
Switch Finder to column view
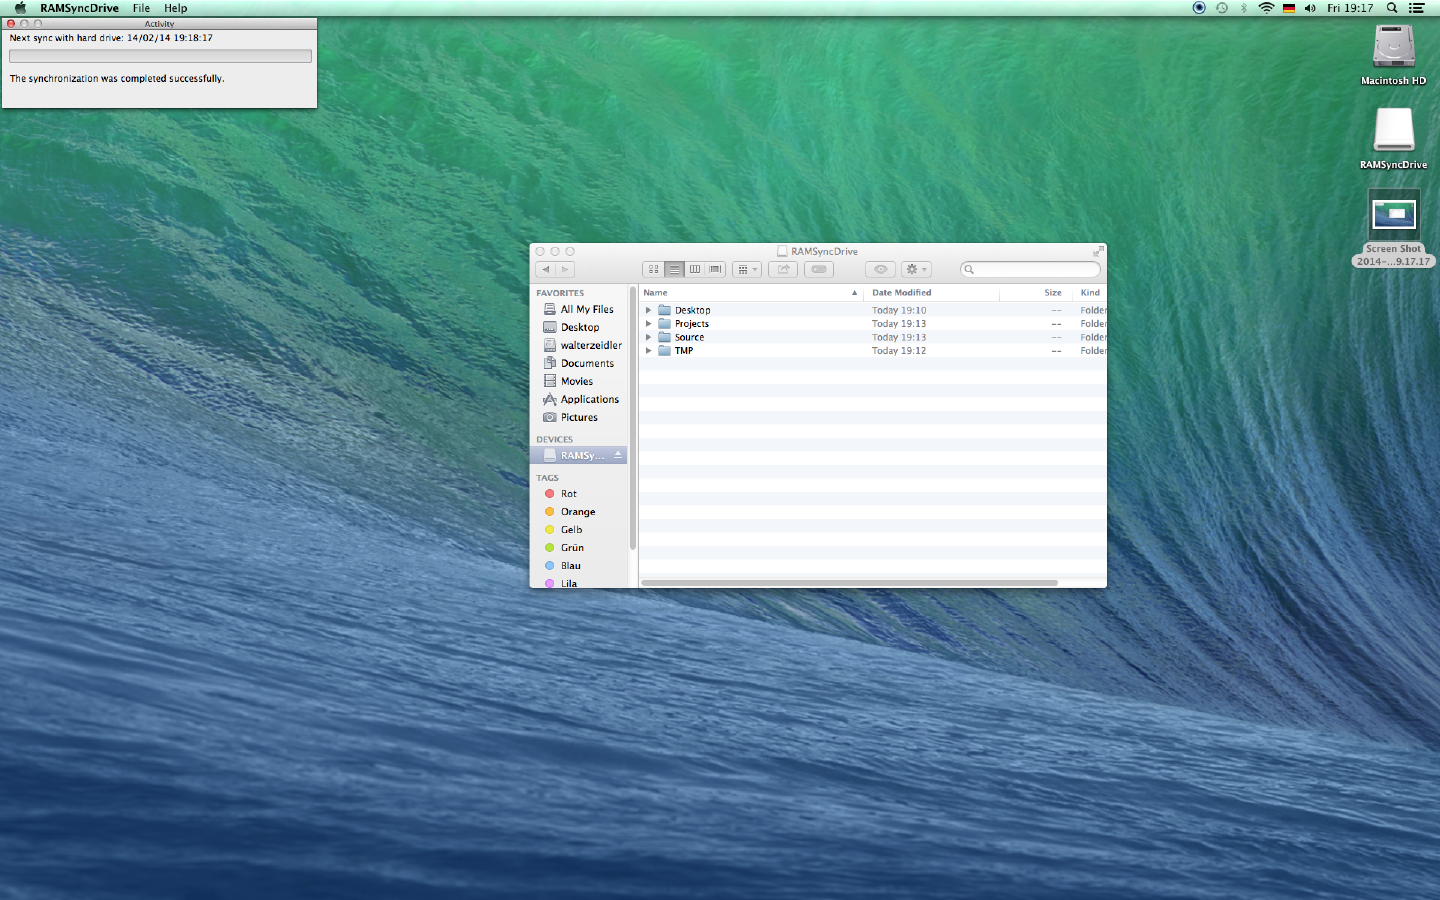click(695, 269)
